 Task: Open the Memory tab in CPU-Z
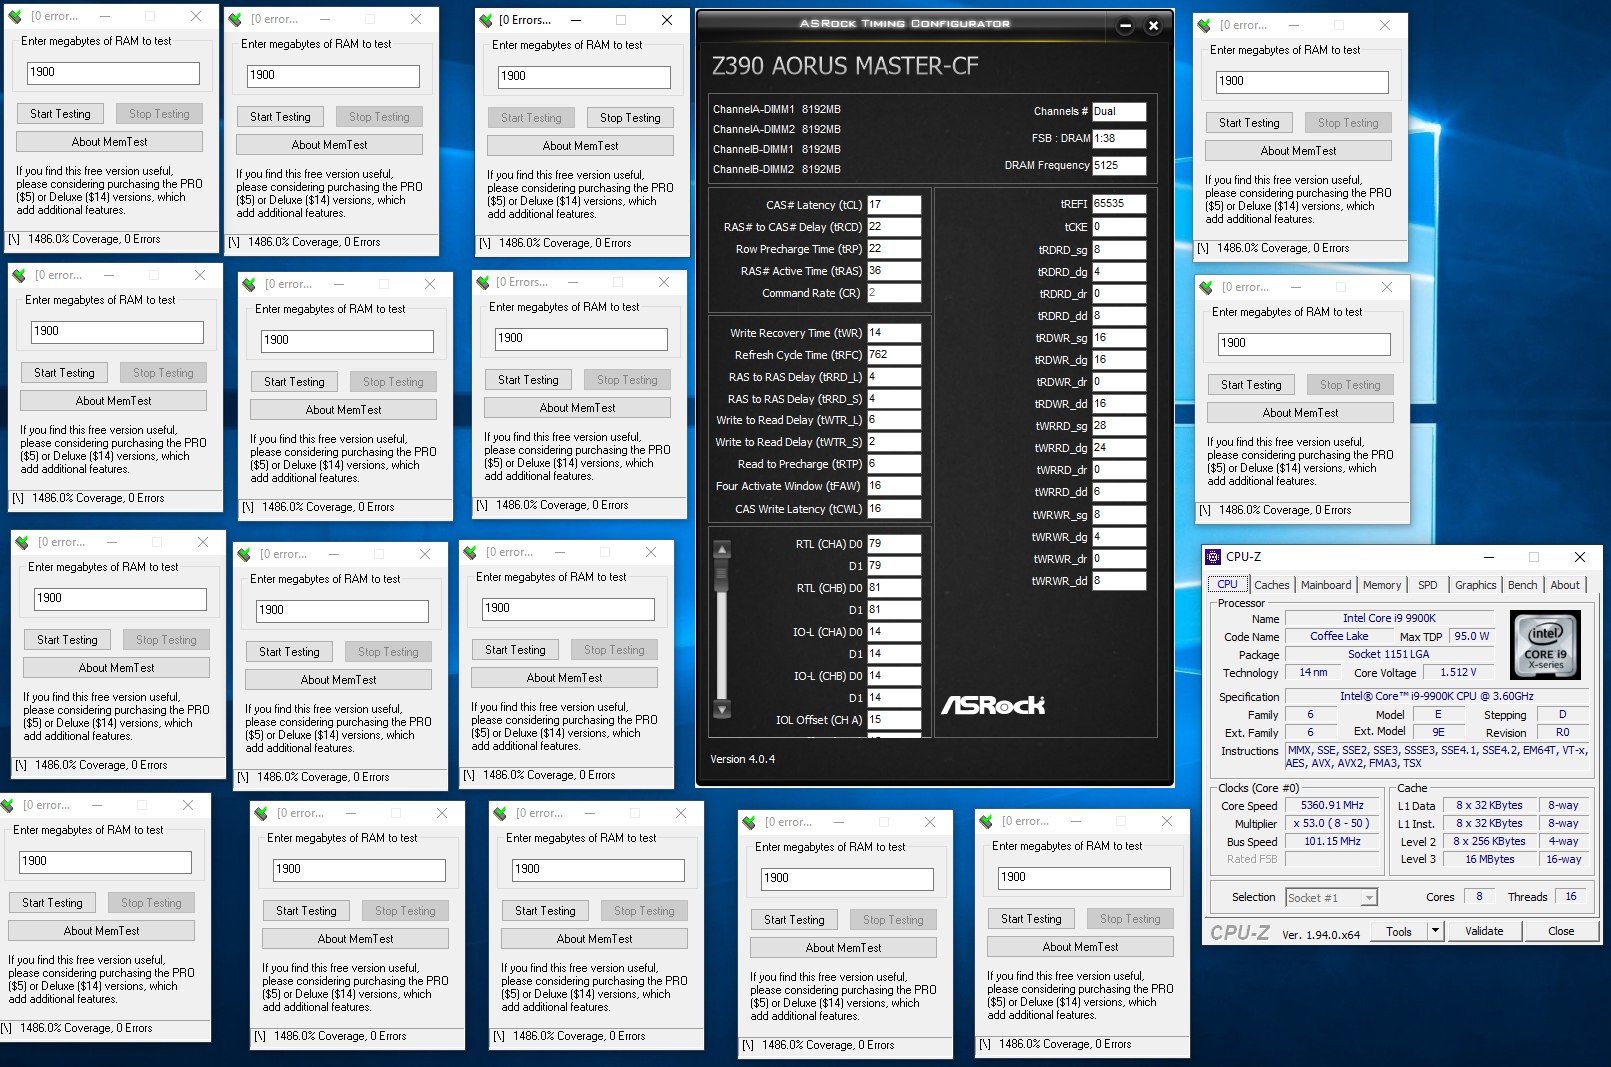pos(1381,585)
